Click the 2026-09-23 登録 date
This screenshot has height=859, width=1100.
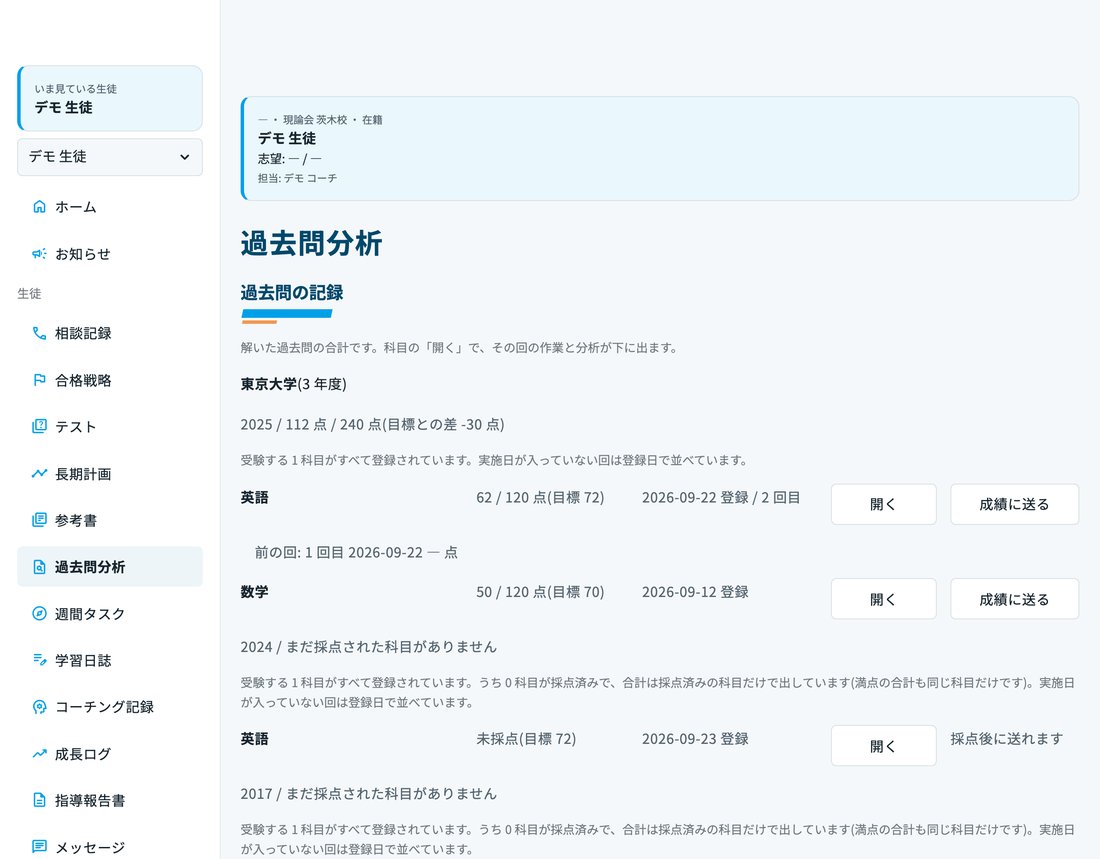[695, 738]
